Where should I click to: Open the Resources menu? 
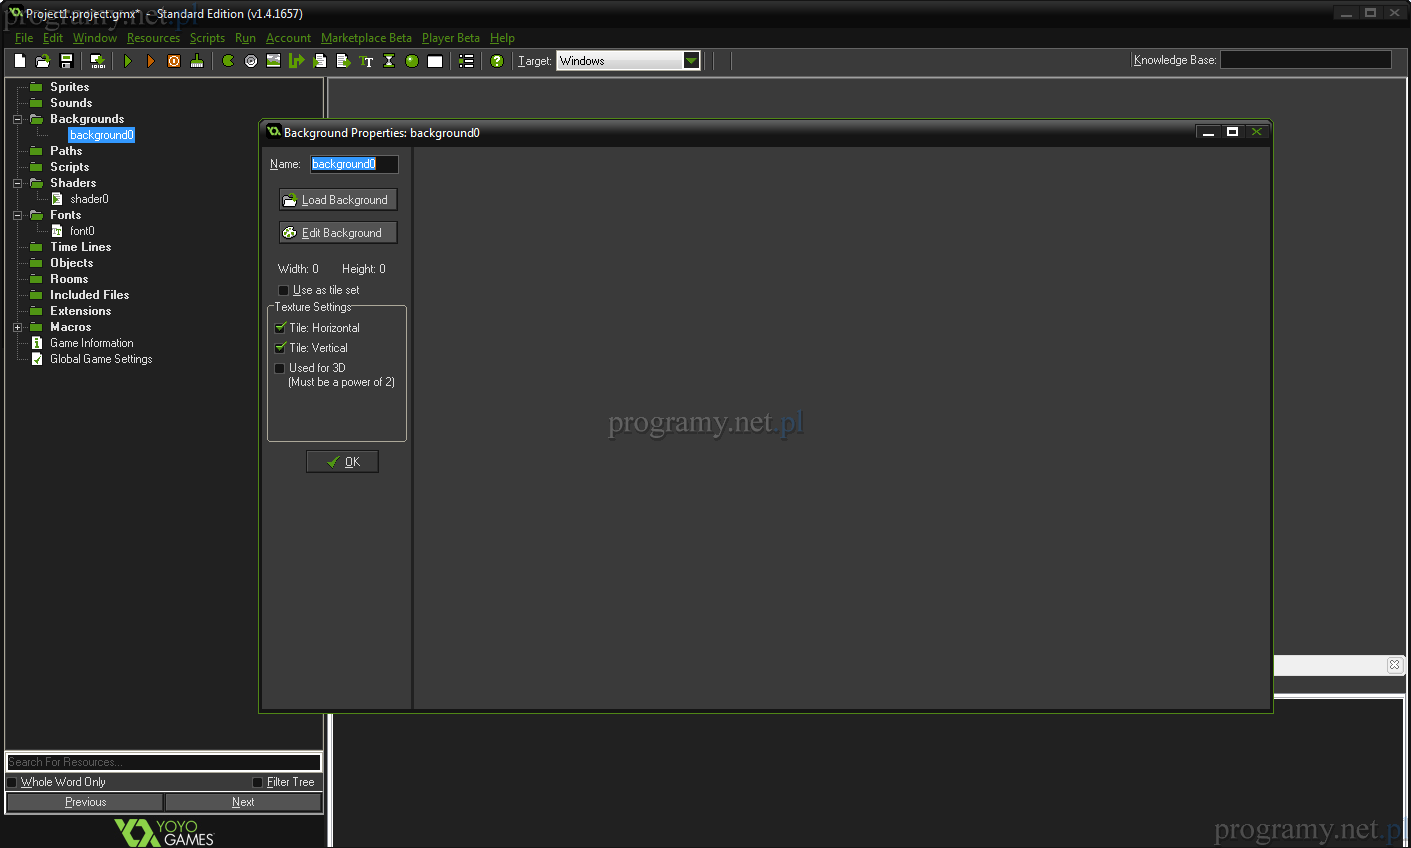tap(153, 38)
